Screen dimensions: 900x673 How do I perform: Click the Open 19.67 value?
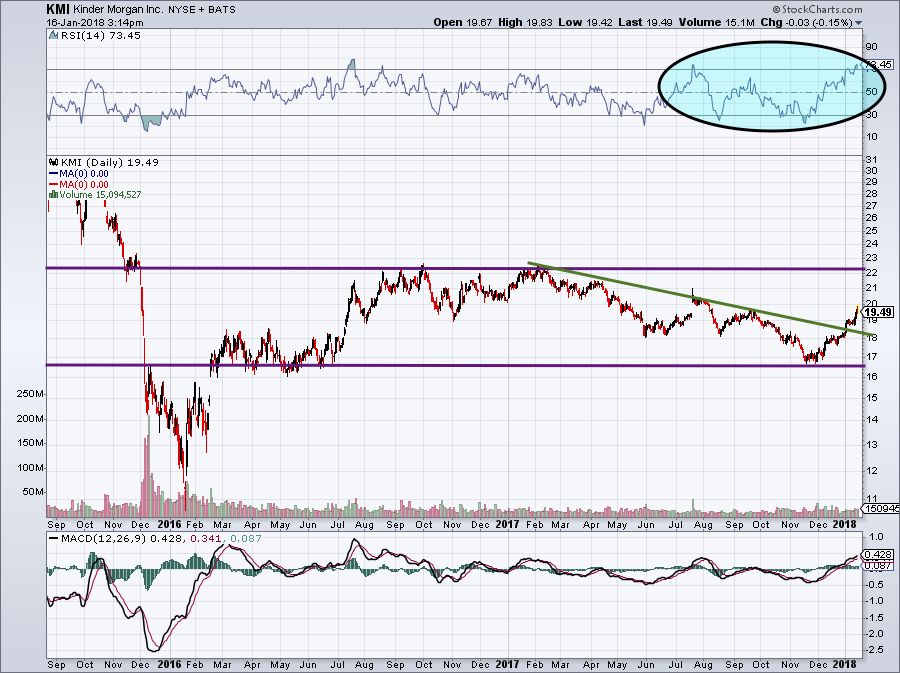tap(463, 22)
